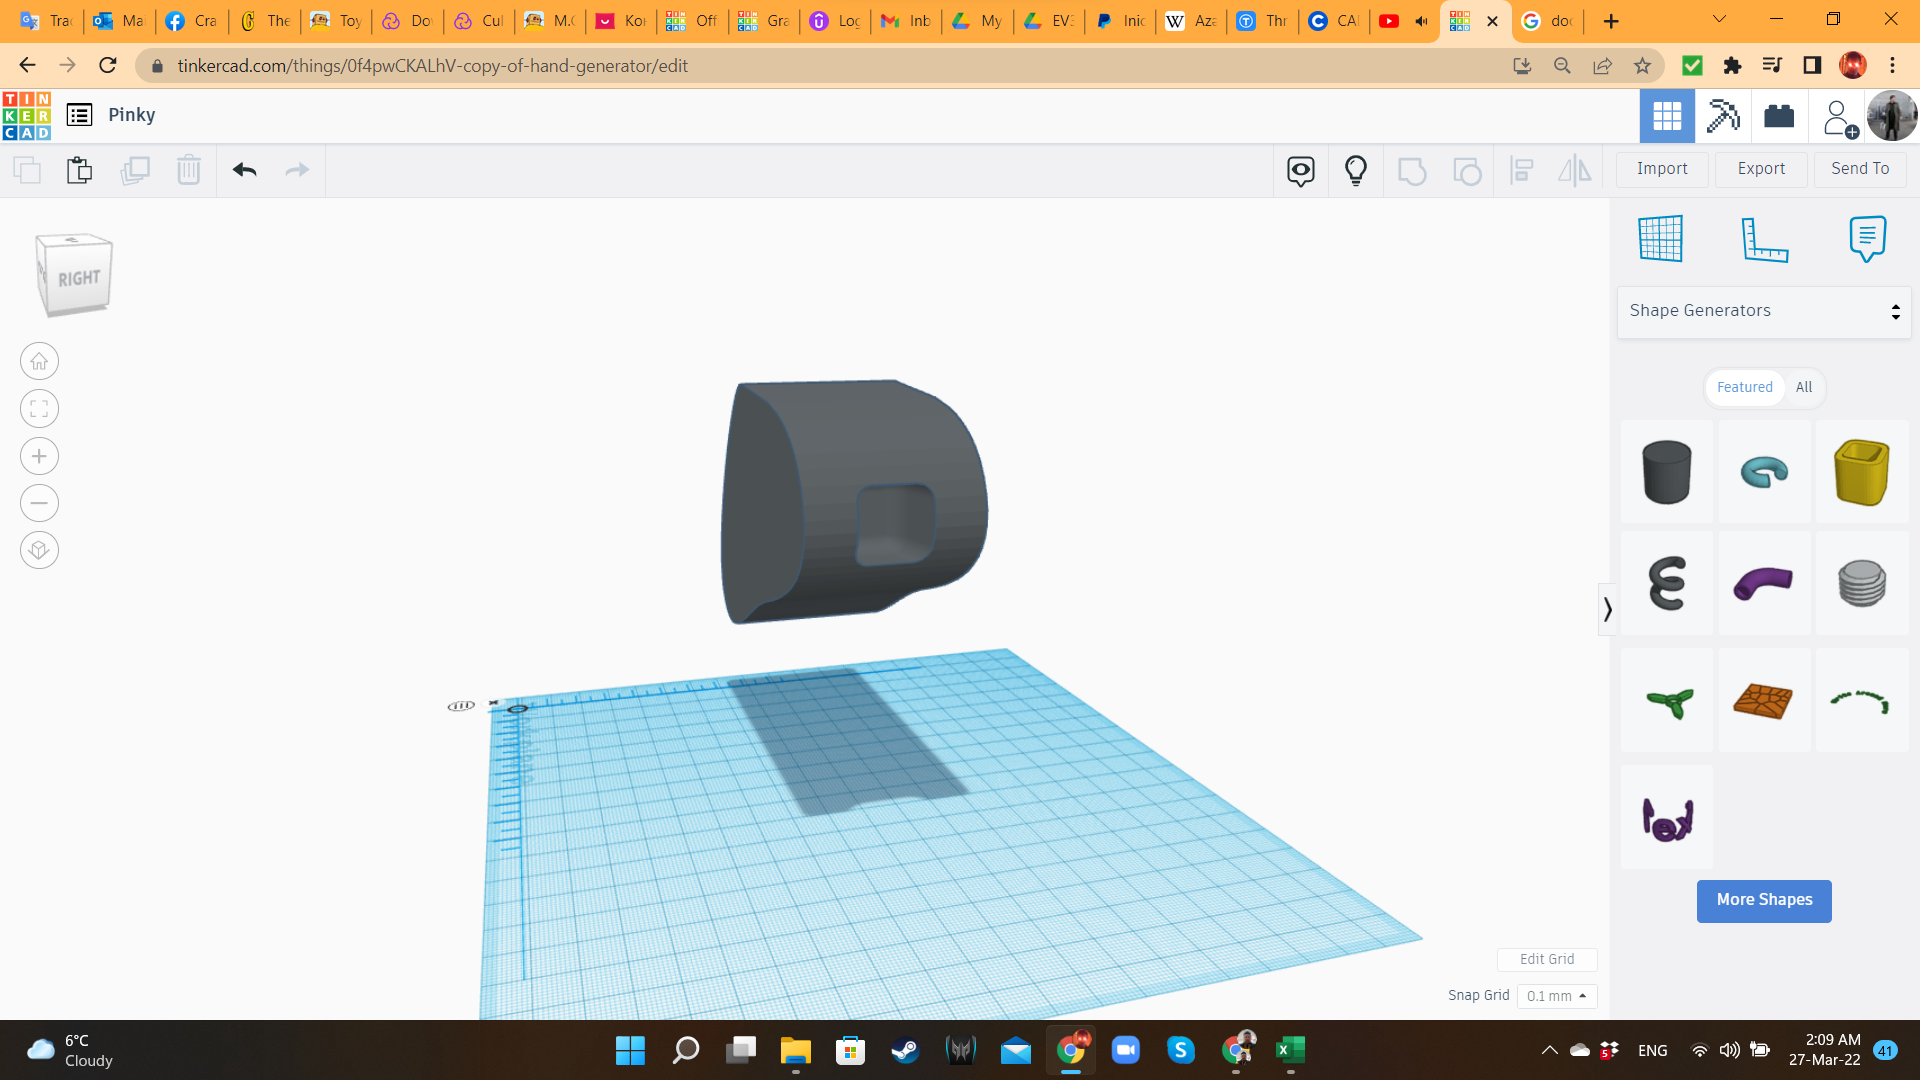This screenshot has height=1080, width=1920.
Task: Open the Notes tool
Action: tap(1867, 240)
